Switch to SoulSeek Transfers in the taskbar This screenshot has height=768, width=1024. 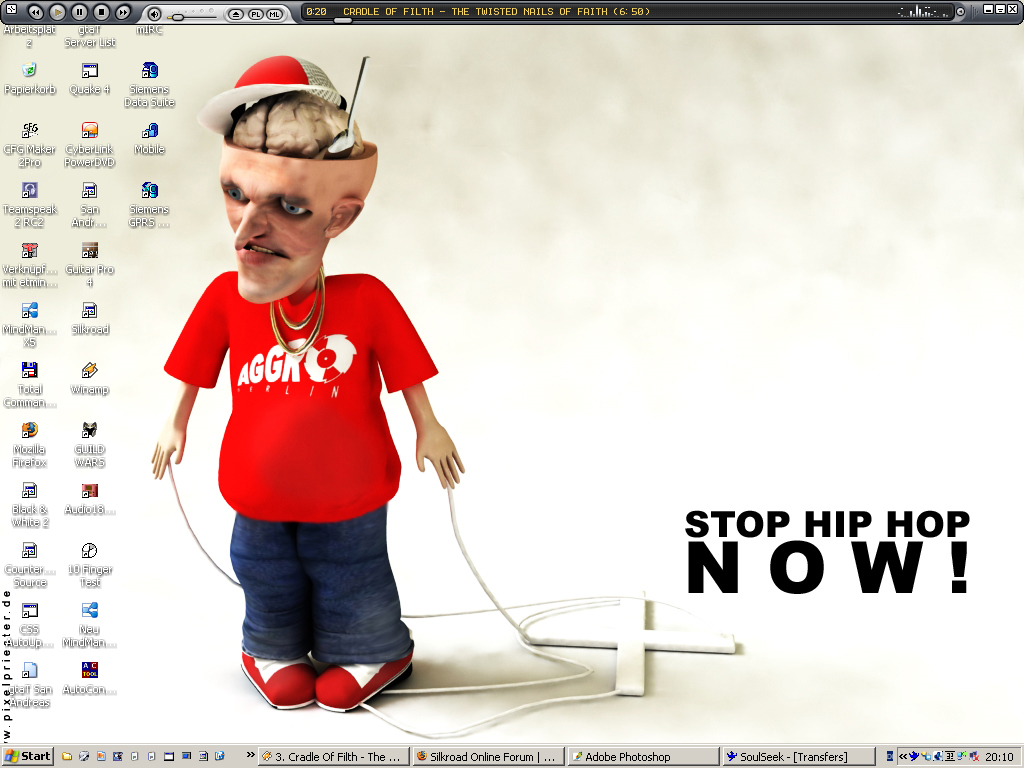(797, 757)
